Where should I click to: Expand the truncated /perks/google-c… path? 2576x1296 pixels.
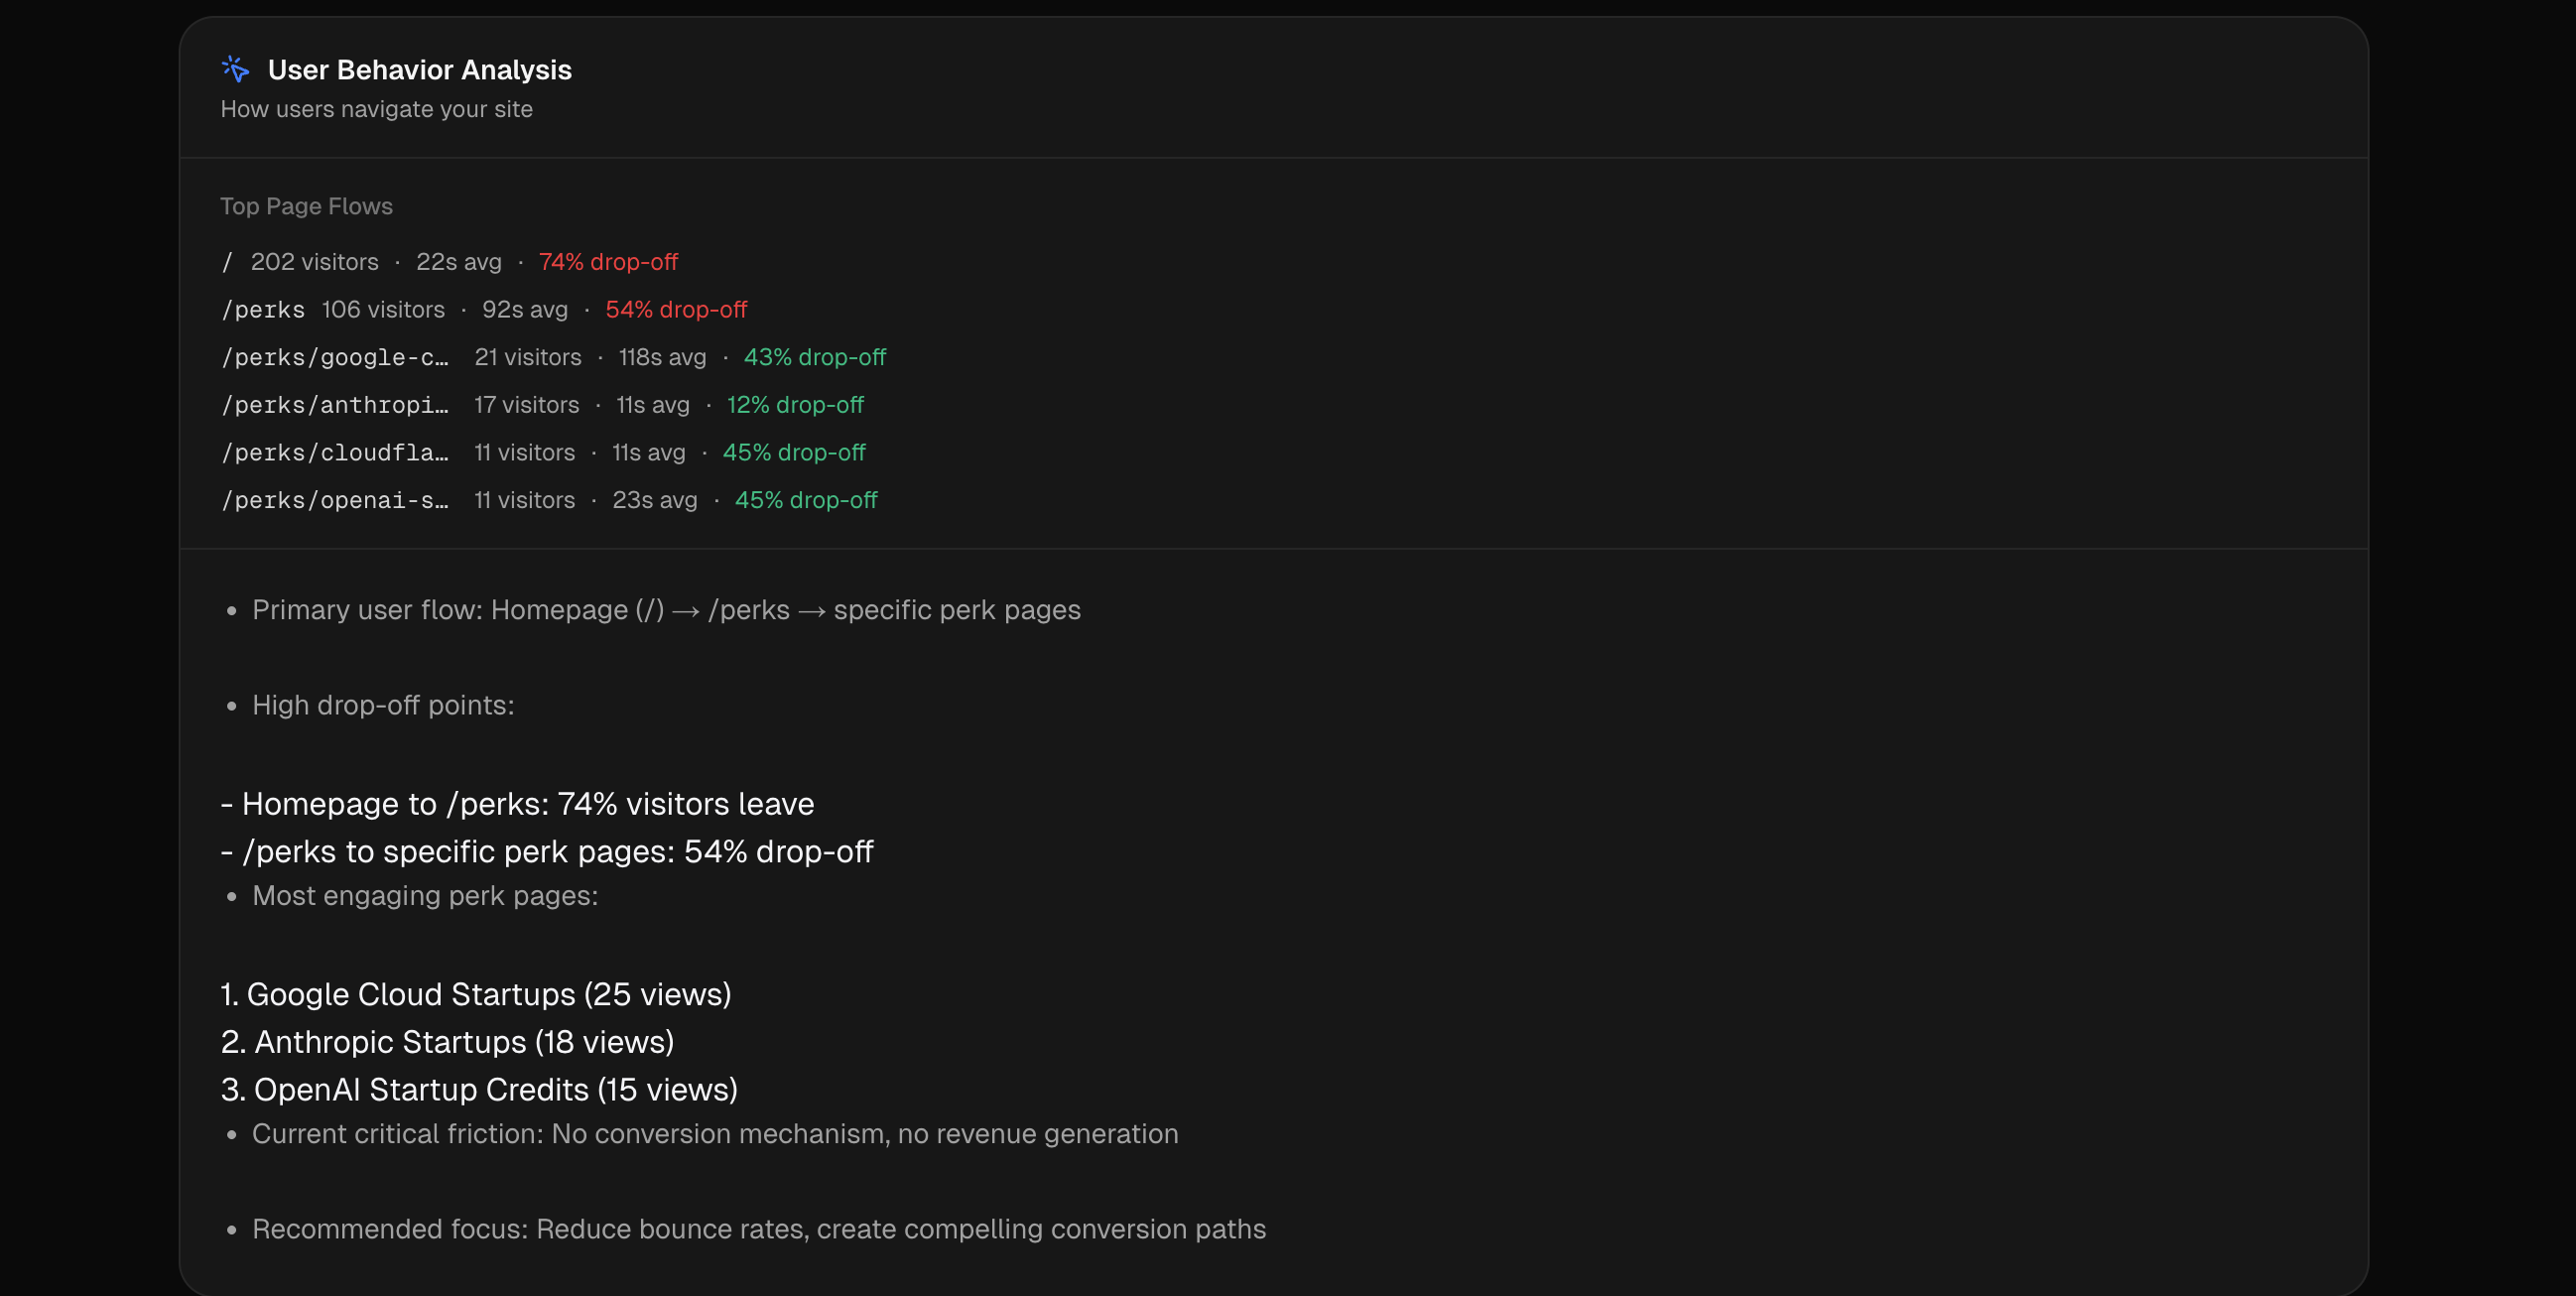point(335,357)
